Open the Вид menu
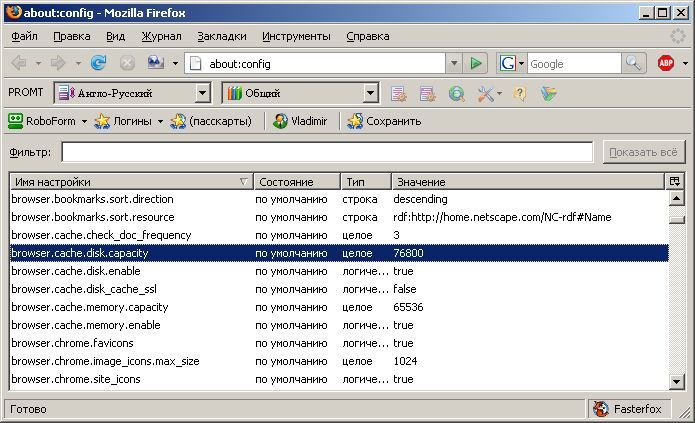This screenshot has height=423, width=695. (115, 36)
